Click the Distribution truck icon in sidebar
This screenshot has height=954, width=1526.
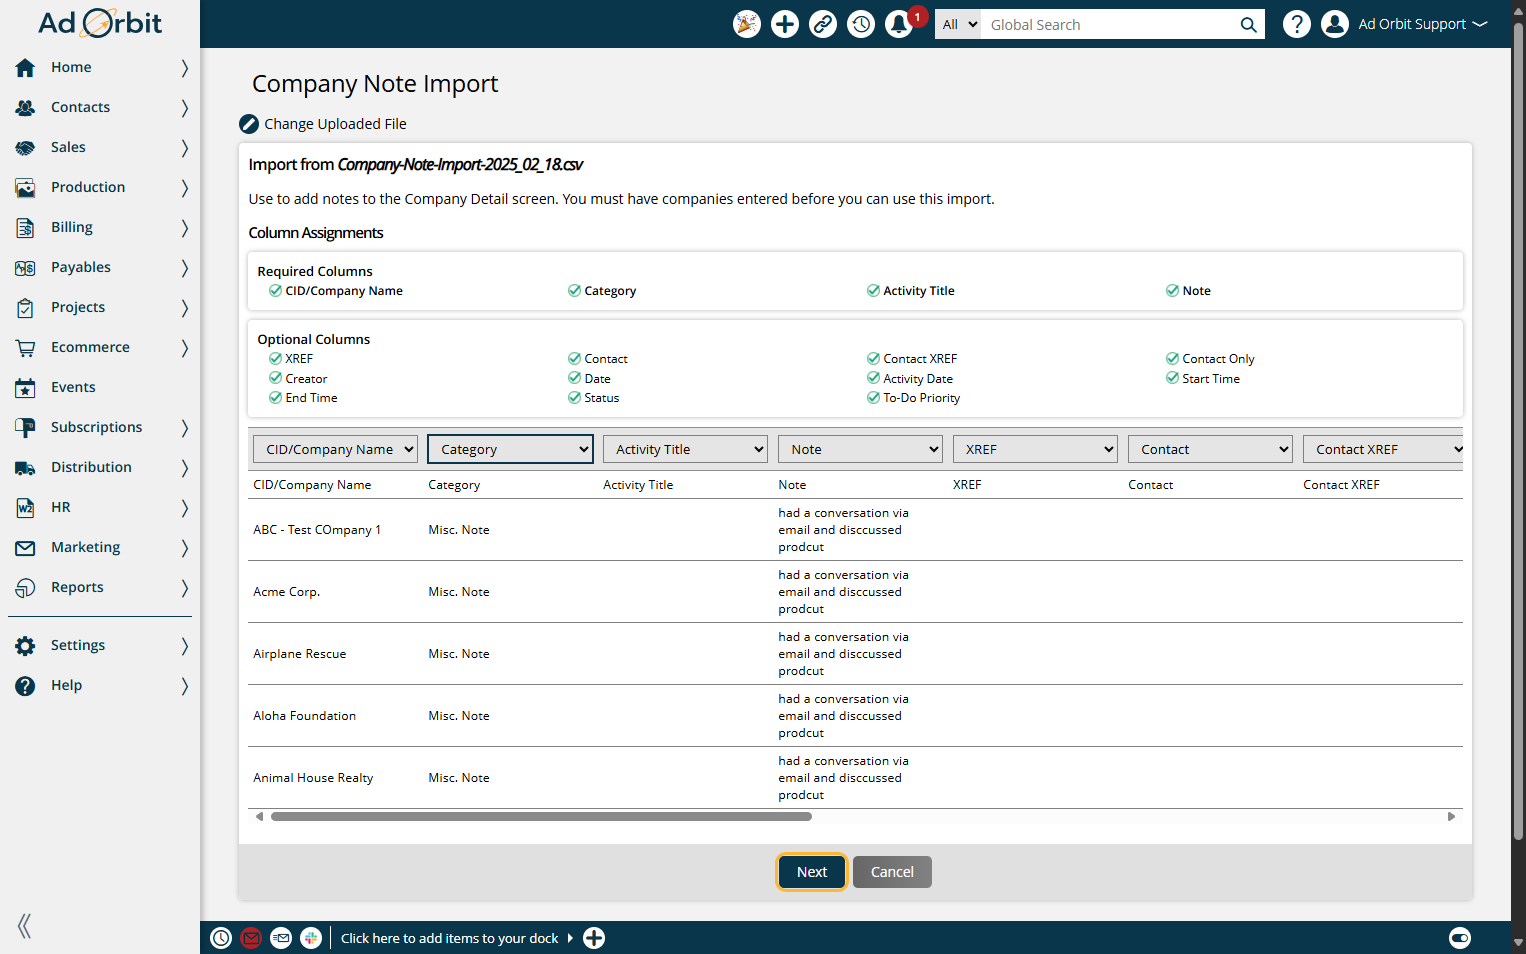click(25, 467)
